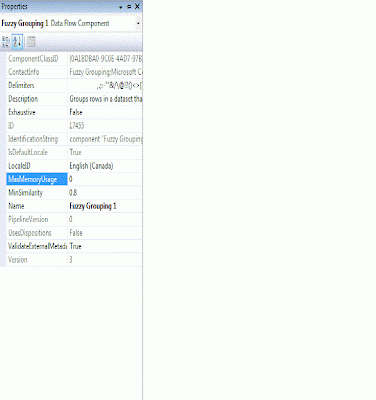Select the Exhaustive property
Screen dimensions: 376x400
(22, 112)
